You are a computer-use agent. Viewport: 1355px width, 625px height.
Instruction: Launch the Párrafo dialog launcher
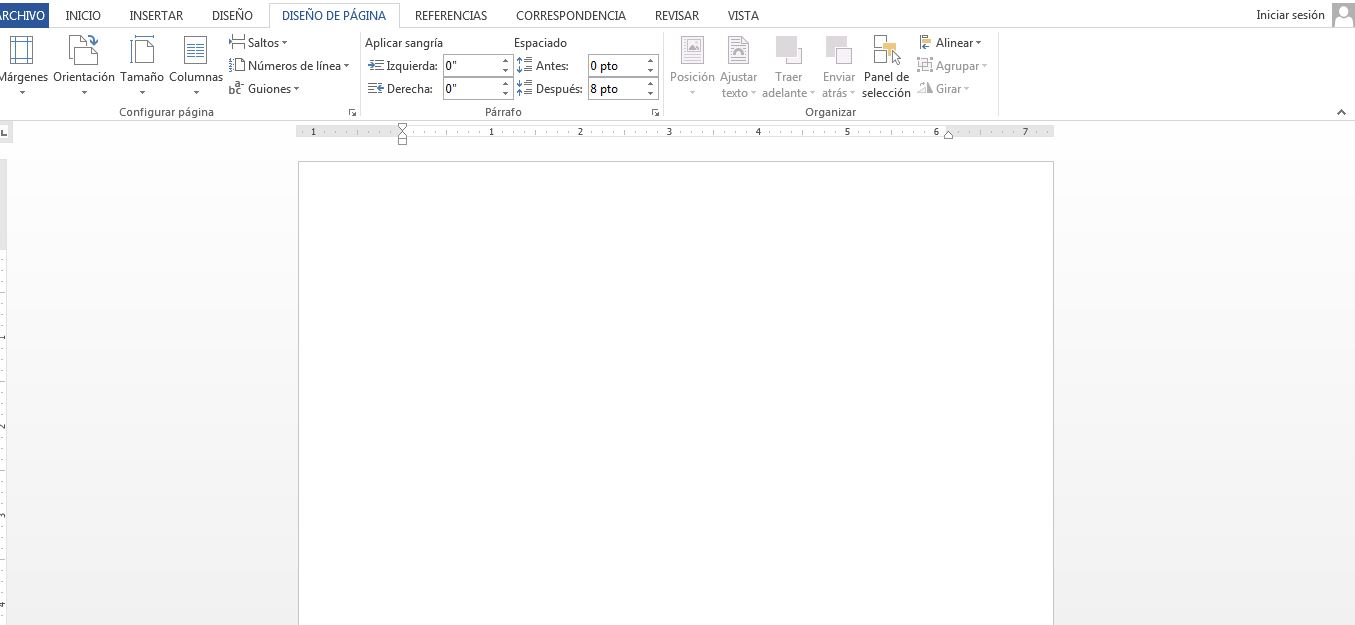pyautogui.click(x=655, y=113)
